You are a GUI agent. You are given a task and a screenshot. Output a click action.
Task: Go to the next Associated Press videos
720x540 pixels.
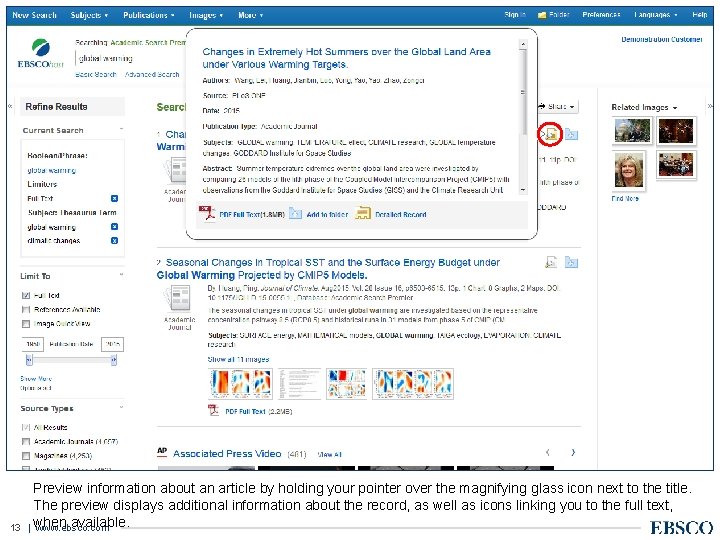[x=573, y=452]
